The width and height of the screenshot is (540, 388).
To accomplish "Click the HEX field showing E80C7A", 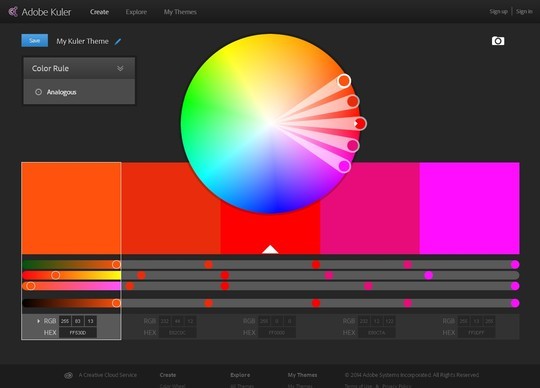I will (x=377, y=333).
